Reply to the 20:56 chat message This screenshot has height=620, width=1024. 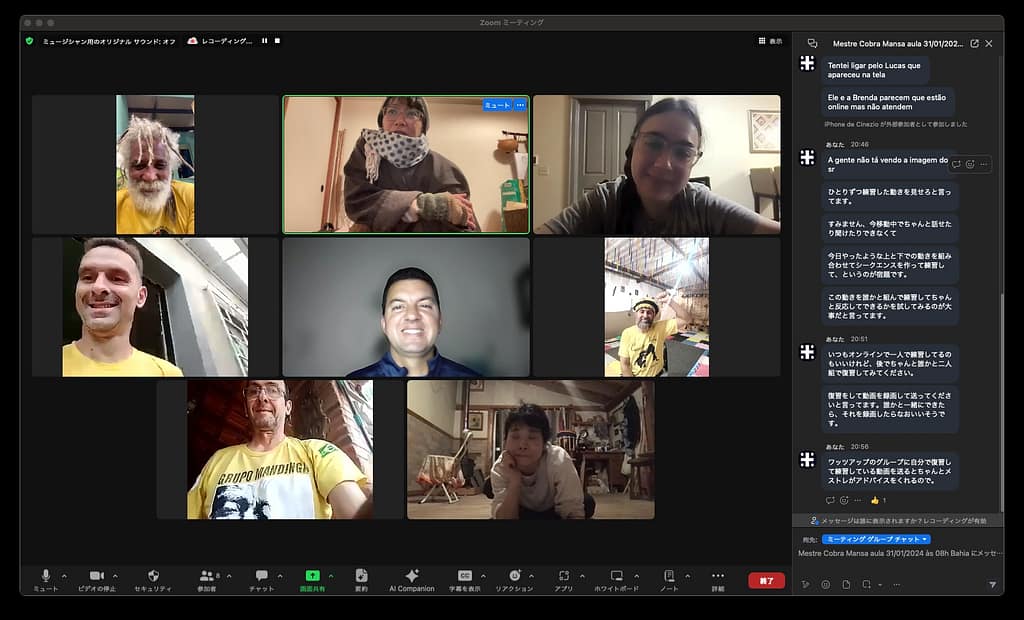click(830, 500)
